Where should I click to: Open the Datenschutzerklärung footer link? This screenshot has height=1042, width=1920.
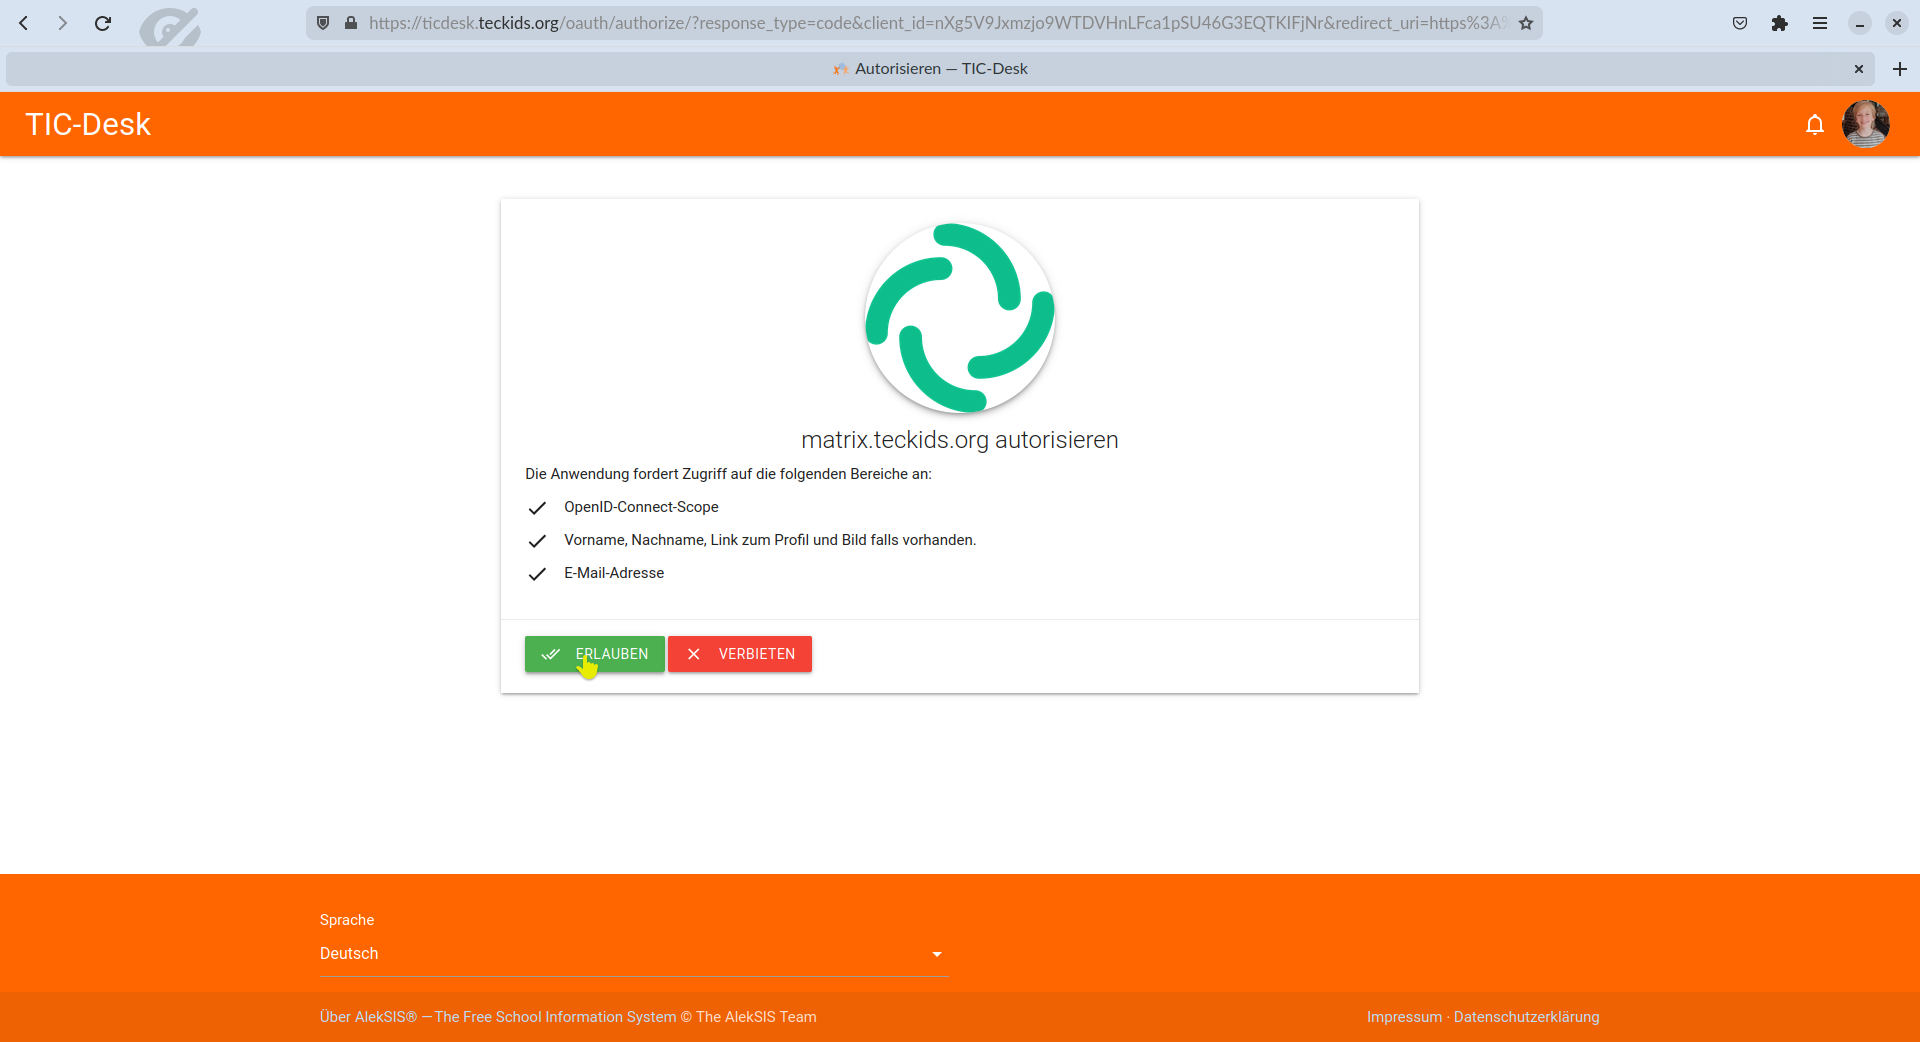1526,1017
